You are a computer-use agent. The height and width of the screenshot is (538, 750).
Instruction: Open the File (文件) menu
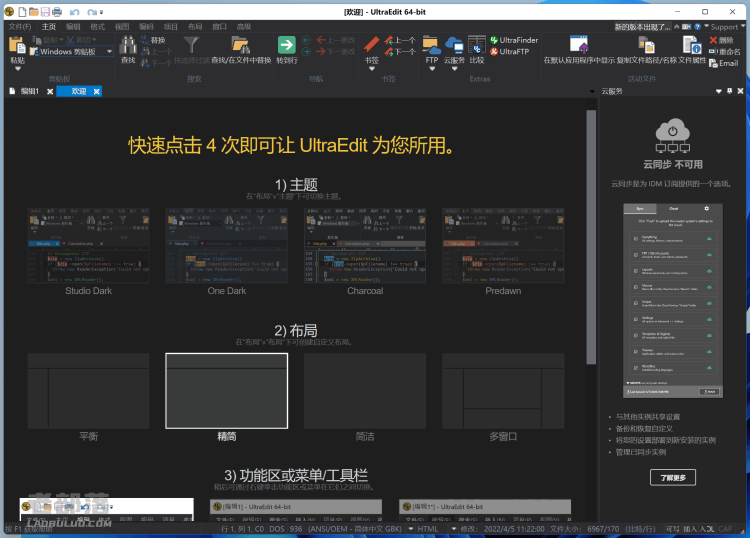tap(20, 27)
